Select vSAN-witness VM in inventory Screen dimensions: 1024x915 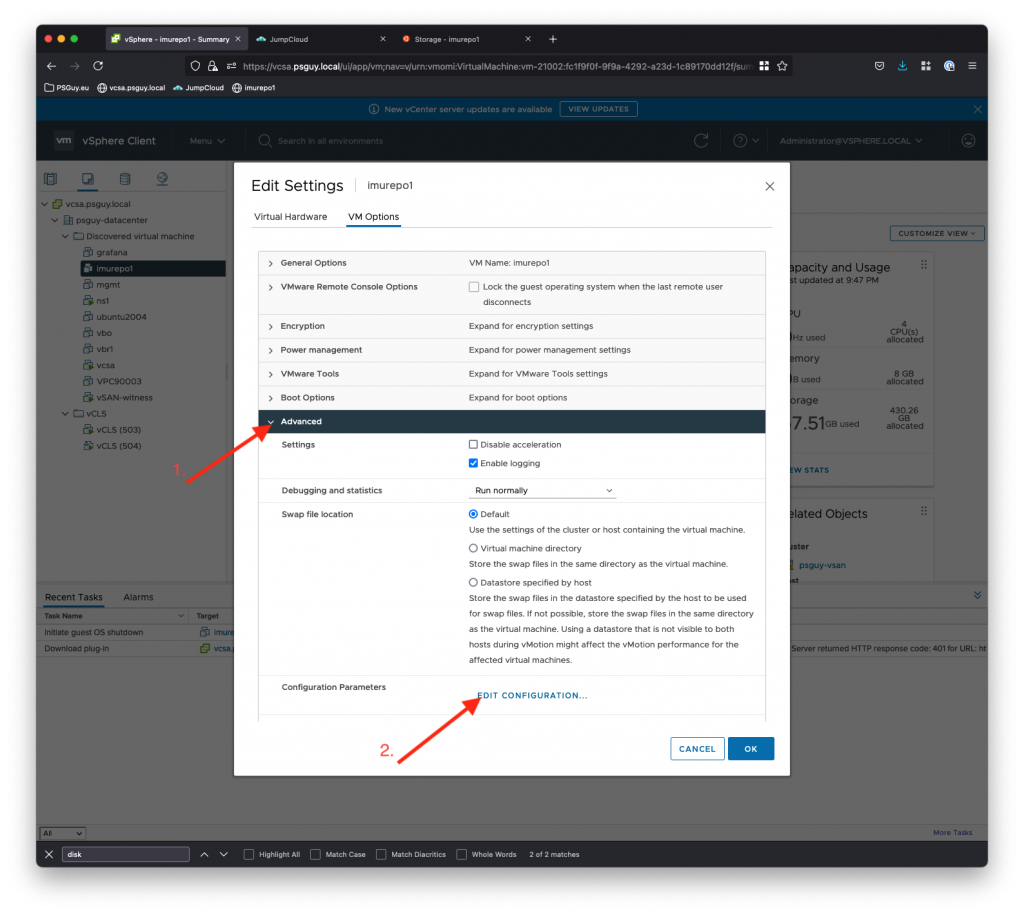[124, 398]
